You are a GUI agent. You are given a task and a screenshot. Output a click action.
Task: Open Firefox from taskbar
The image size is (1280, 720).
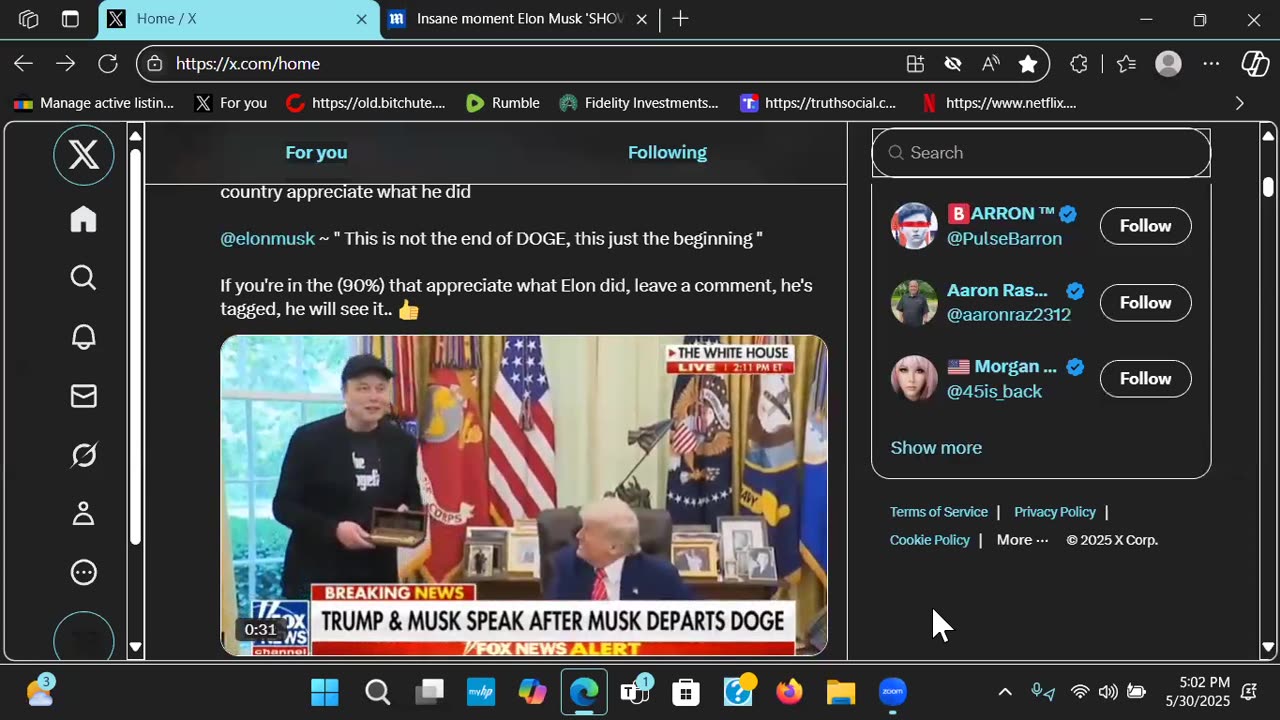[x=789, y=692]
